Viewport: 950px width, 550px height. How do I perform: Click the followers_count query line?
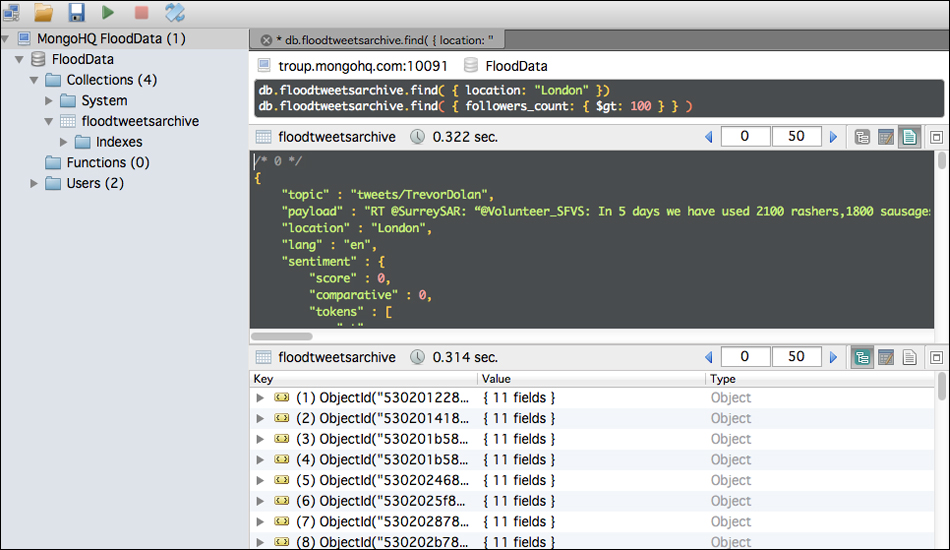point(475,106)
